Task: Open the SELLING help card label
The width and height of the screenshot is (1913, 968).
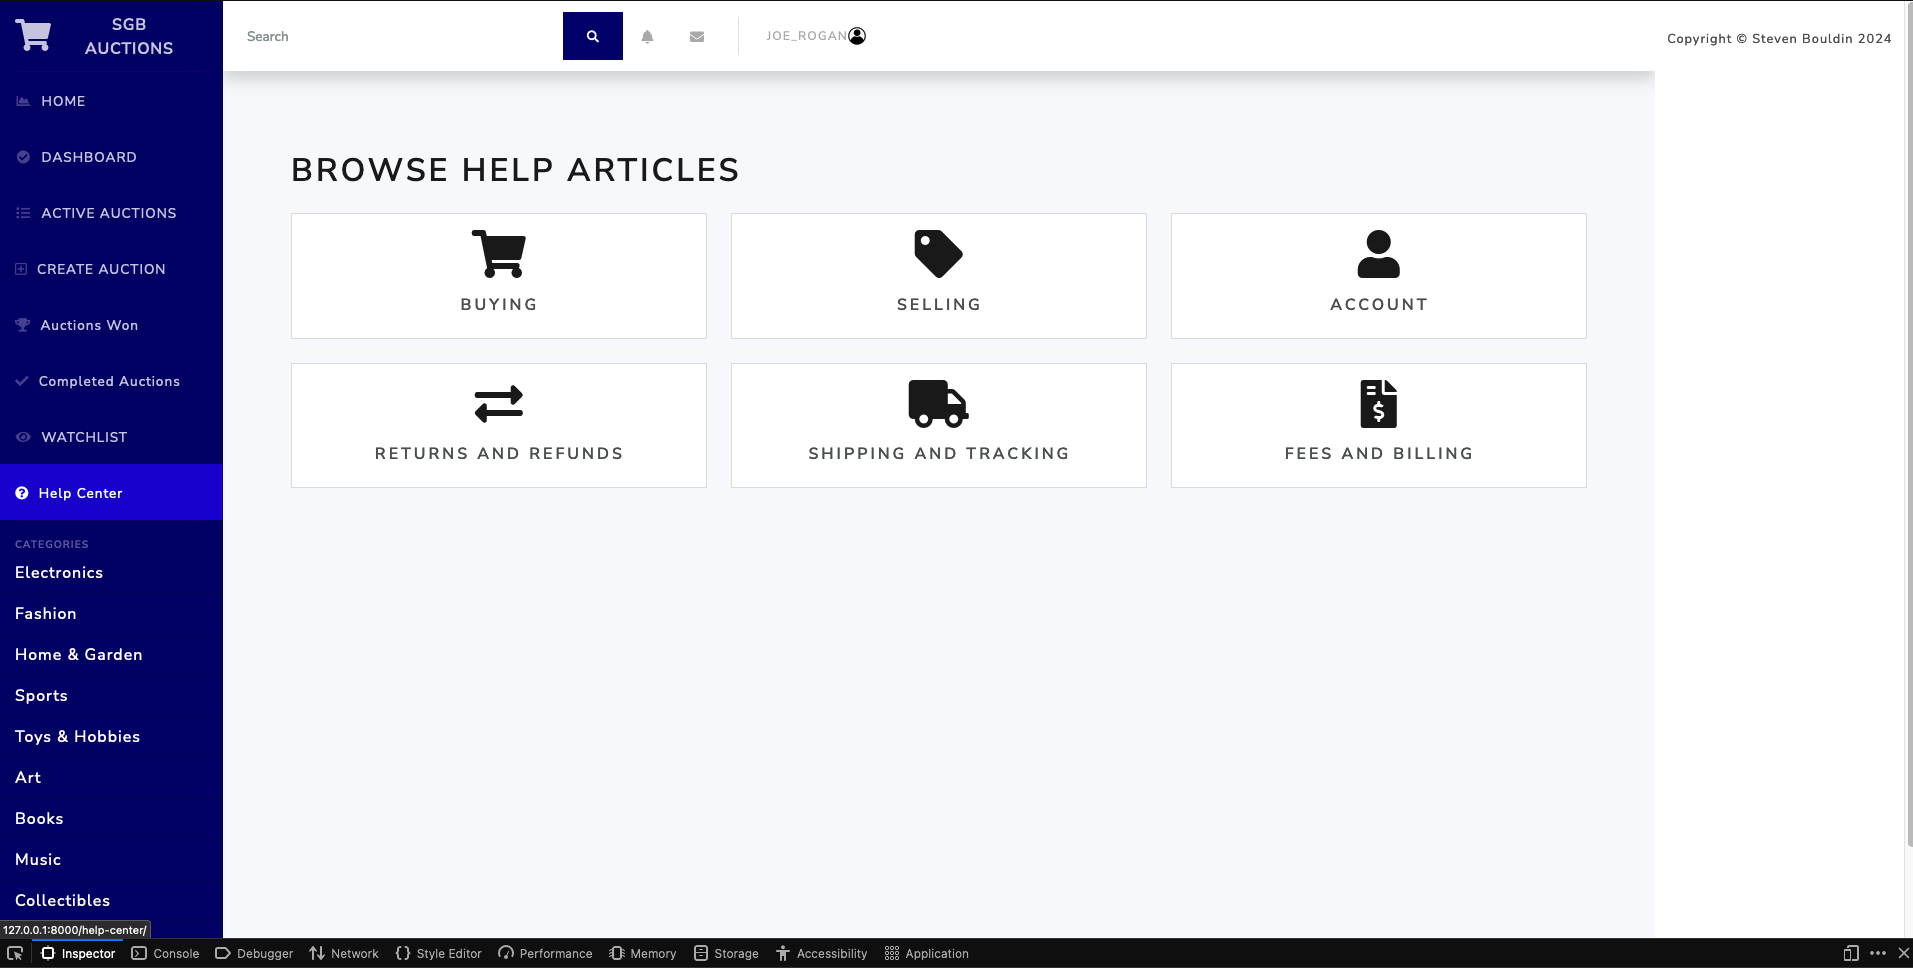Action: click(x=939, y=304)
